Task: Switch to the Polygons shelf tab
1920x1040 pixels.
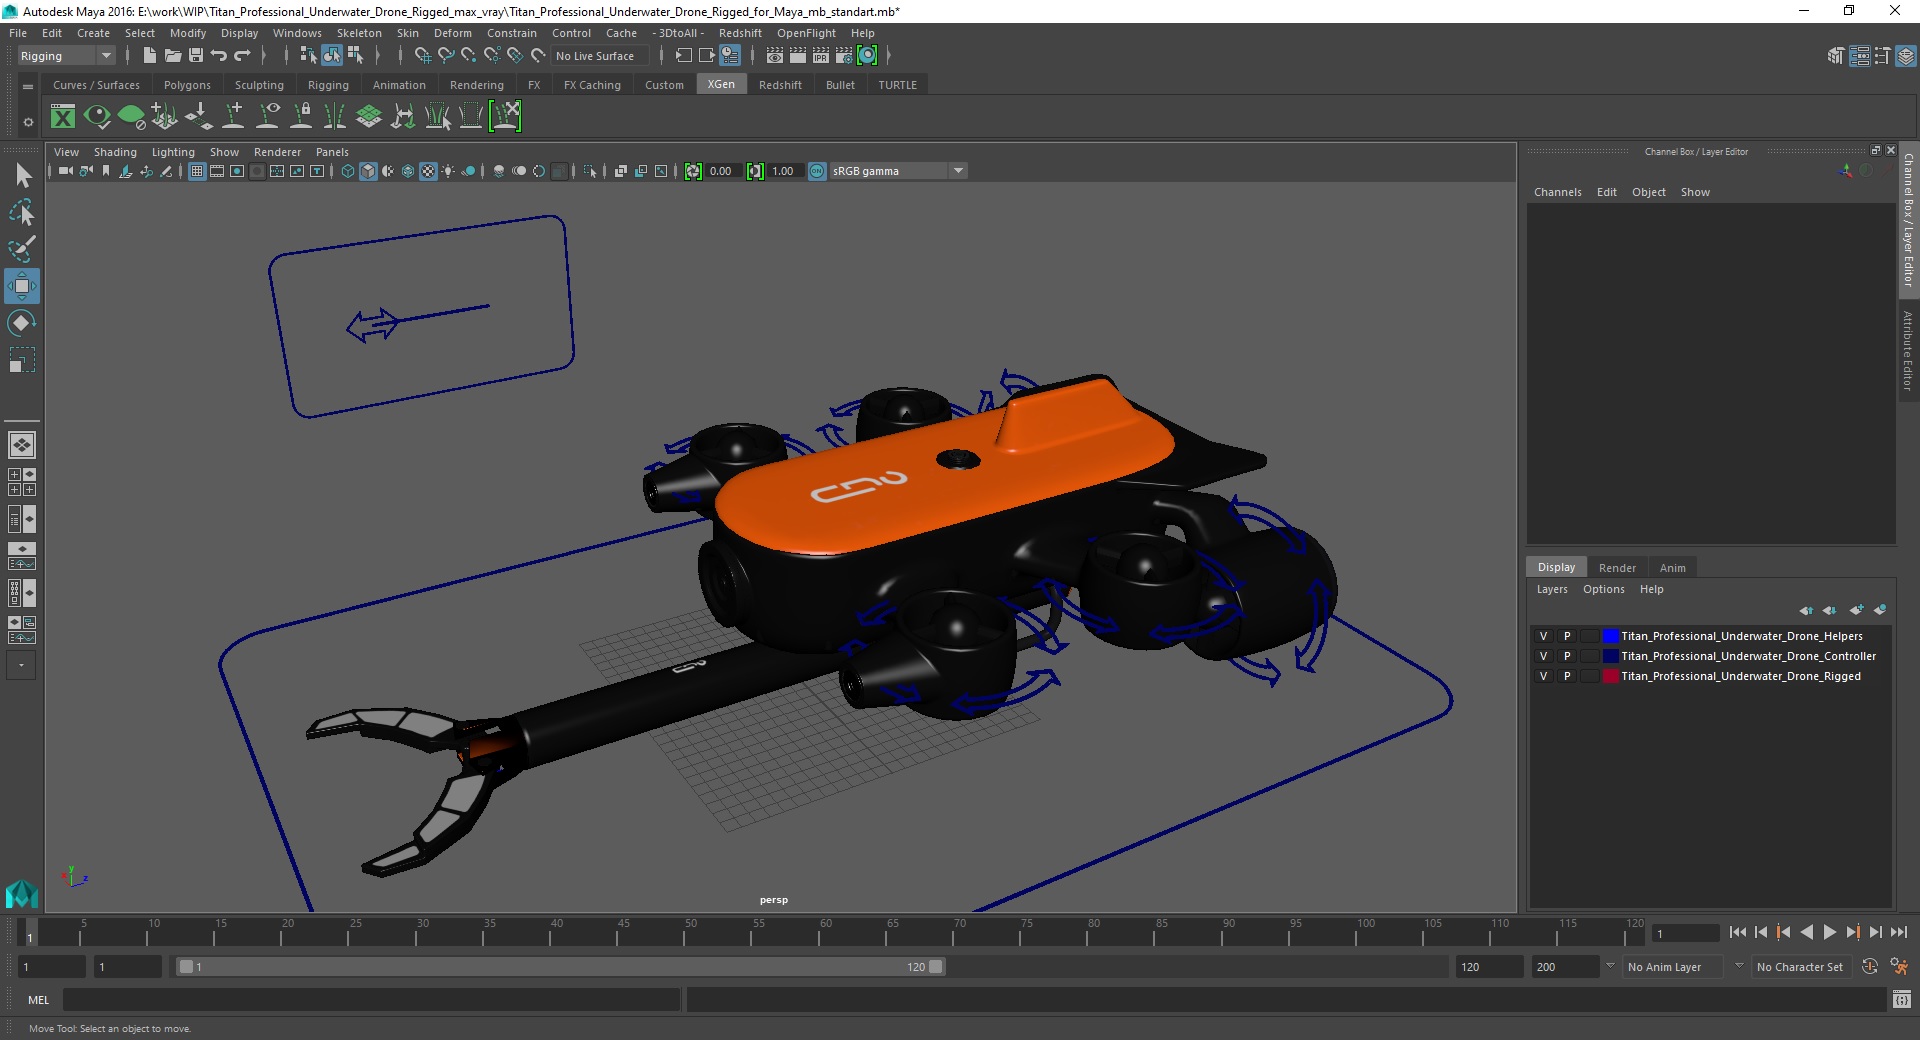Action: pos(187,85)
